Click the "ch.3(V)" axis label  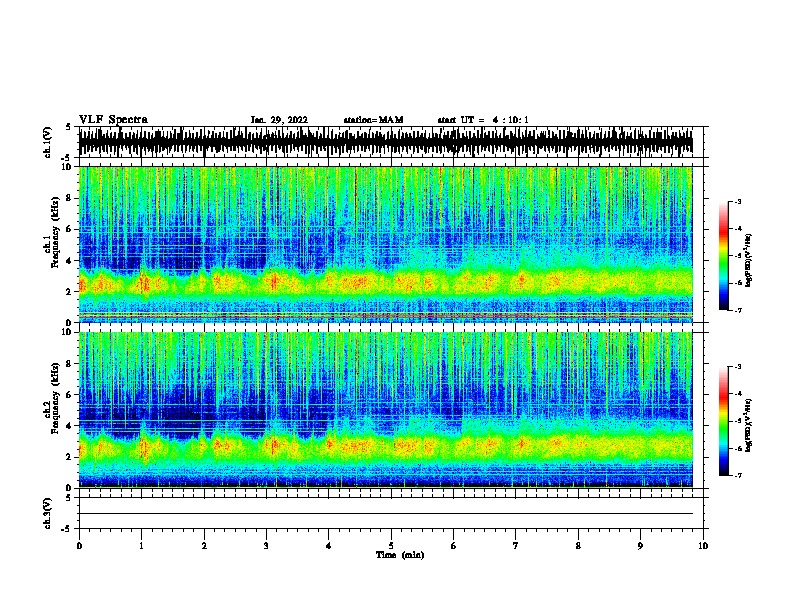(47, 513)
